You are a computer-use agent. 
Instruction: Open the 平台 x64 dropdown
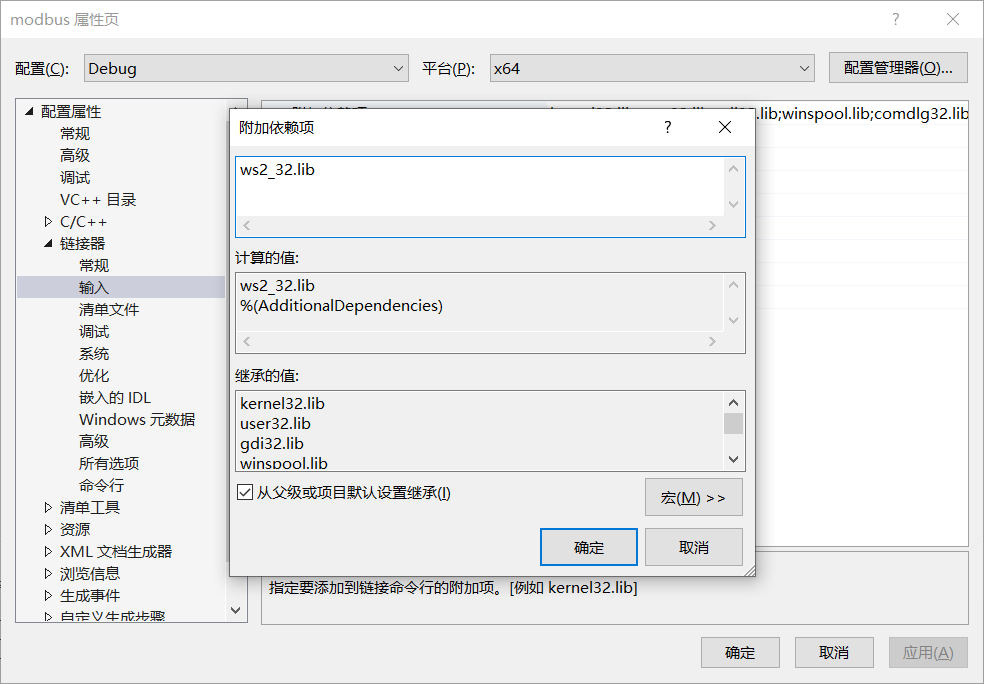click(x=652, y=68)
